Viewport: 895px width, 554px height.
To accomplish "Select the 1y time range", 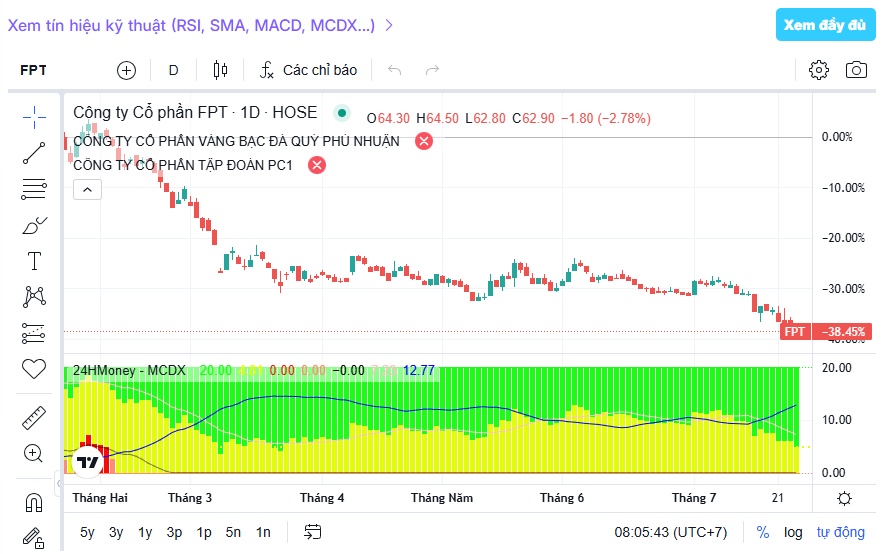I will point(145,532).
